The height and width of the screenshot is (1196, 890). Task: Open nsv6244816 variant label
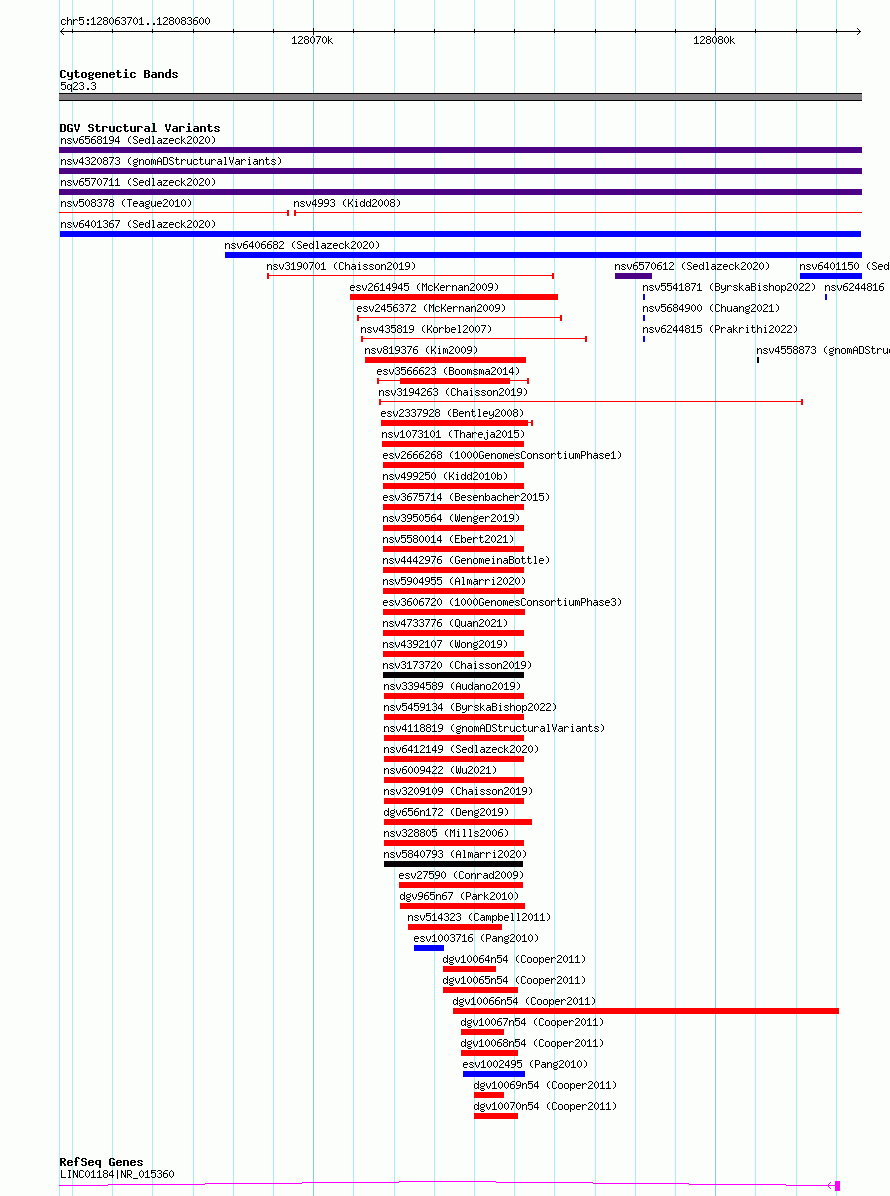pyautogui.click(x=854, y=288)
